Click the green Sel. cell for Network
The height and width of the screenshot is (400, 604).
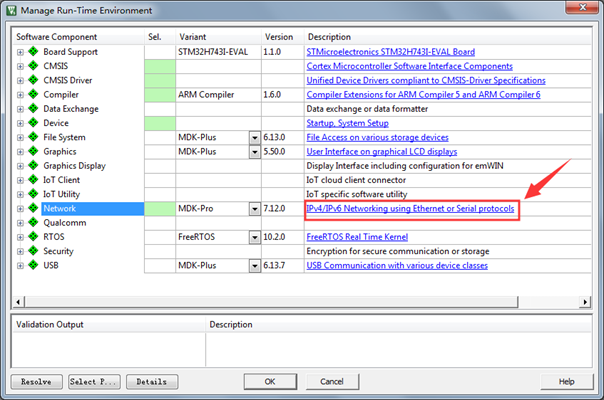pos(160,208)
